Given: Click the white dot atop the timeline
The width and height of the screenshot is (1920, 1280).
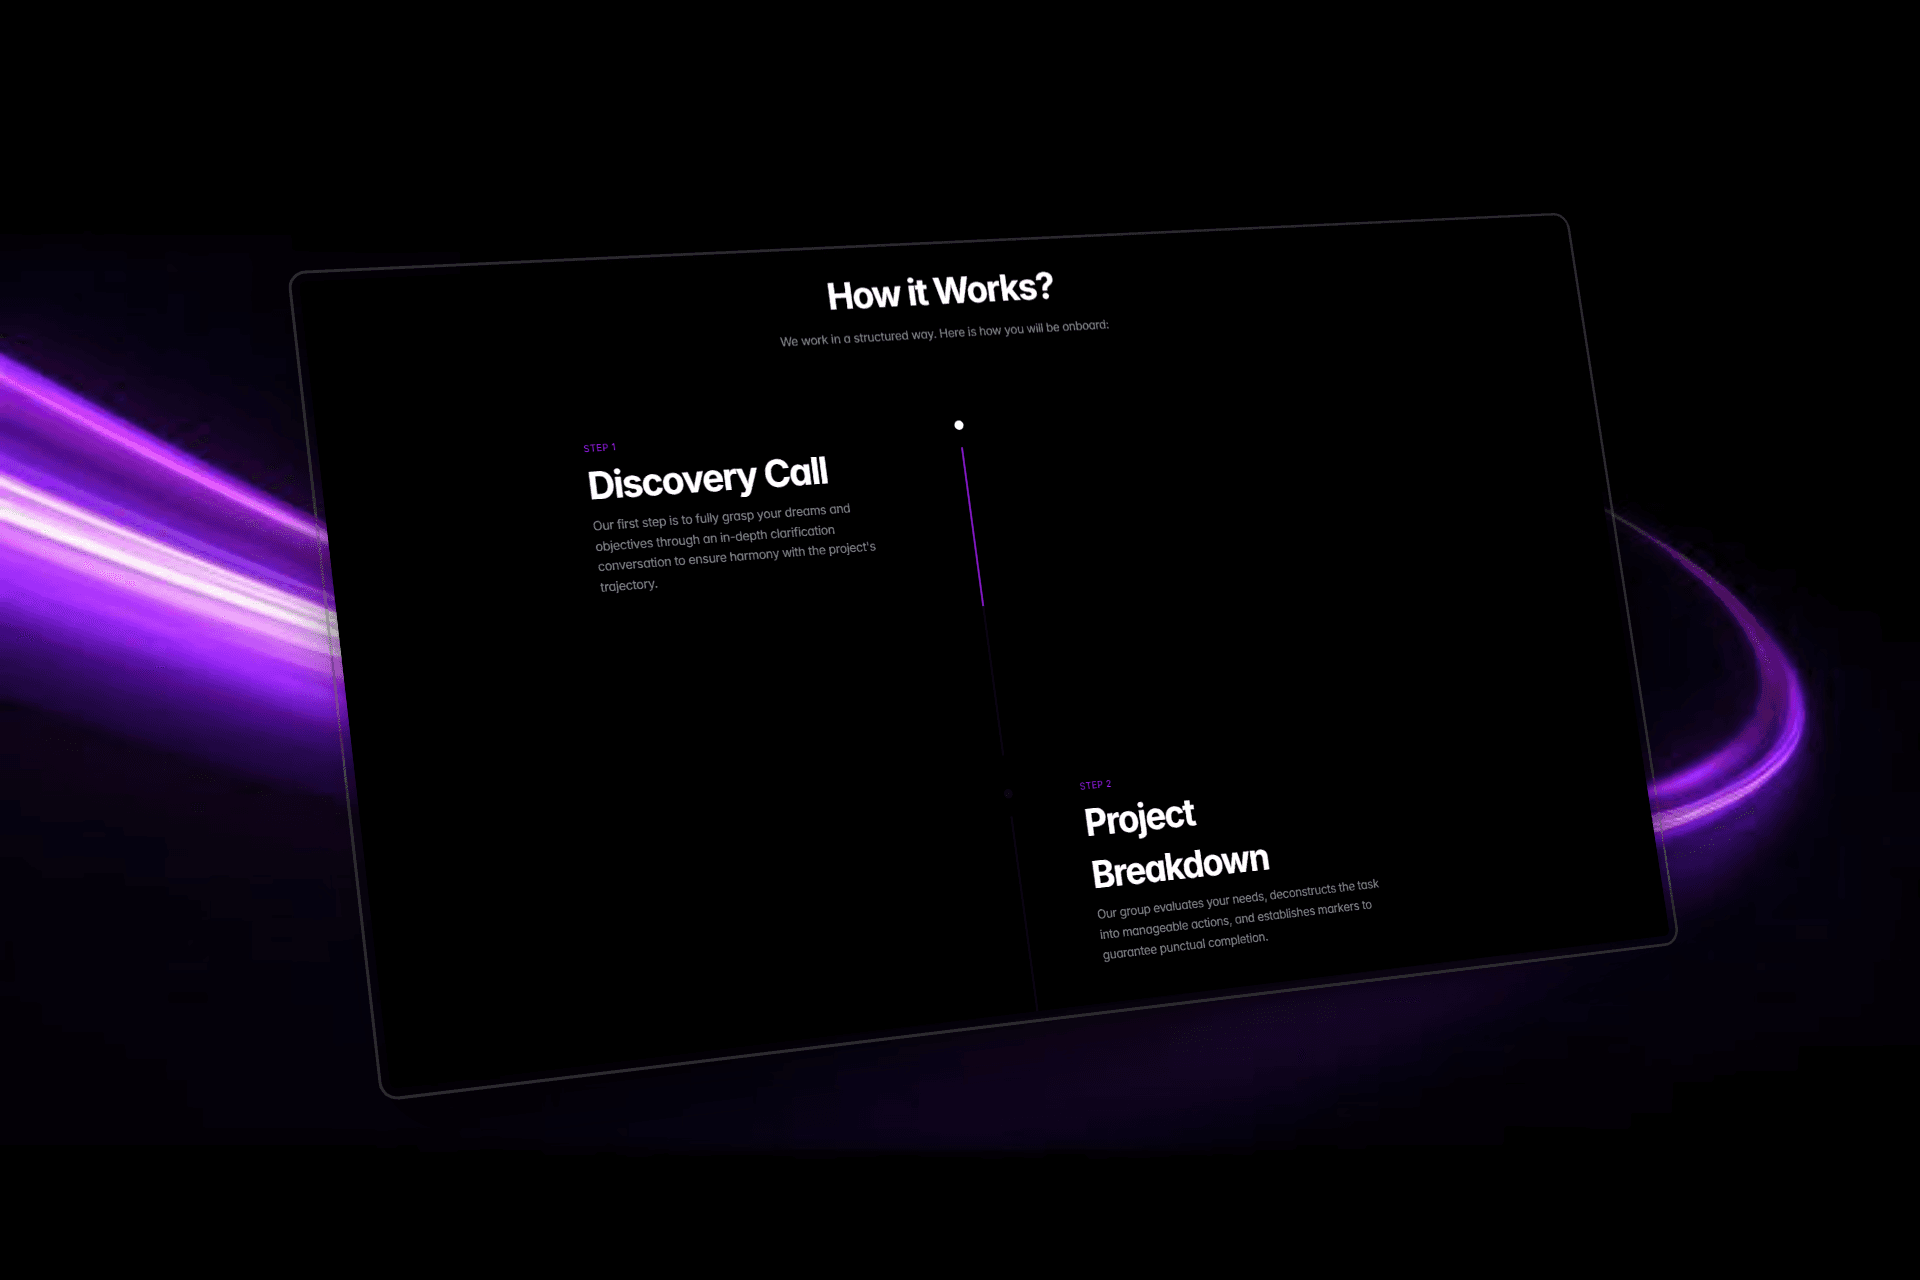Looking at the screenshot, I should pos(958,425).
